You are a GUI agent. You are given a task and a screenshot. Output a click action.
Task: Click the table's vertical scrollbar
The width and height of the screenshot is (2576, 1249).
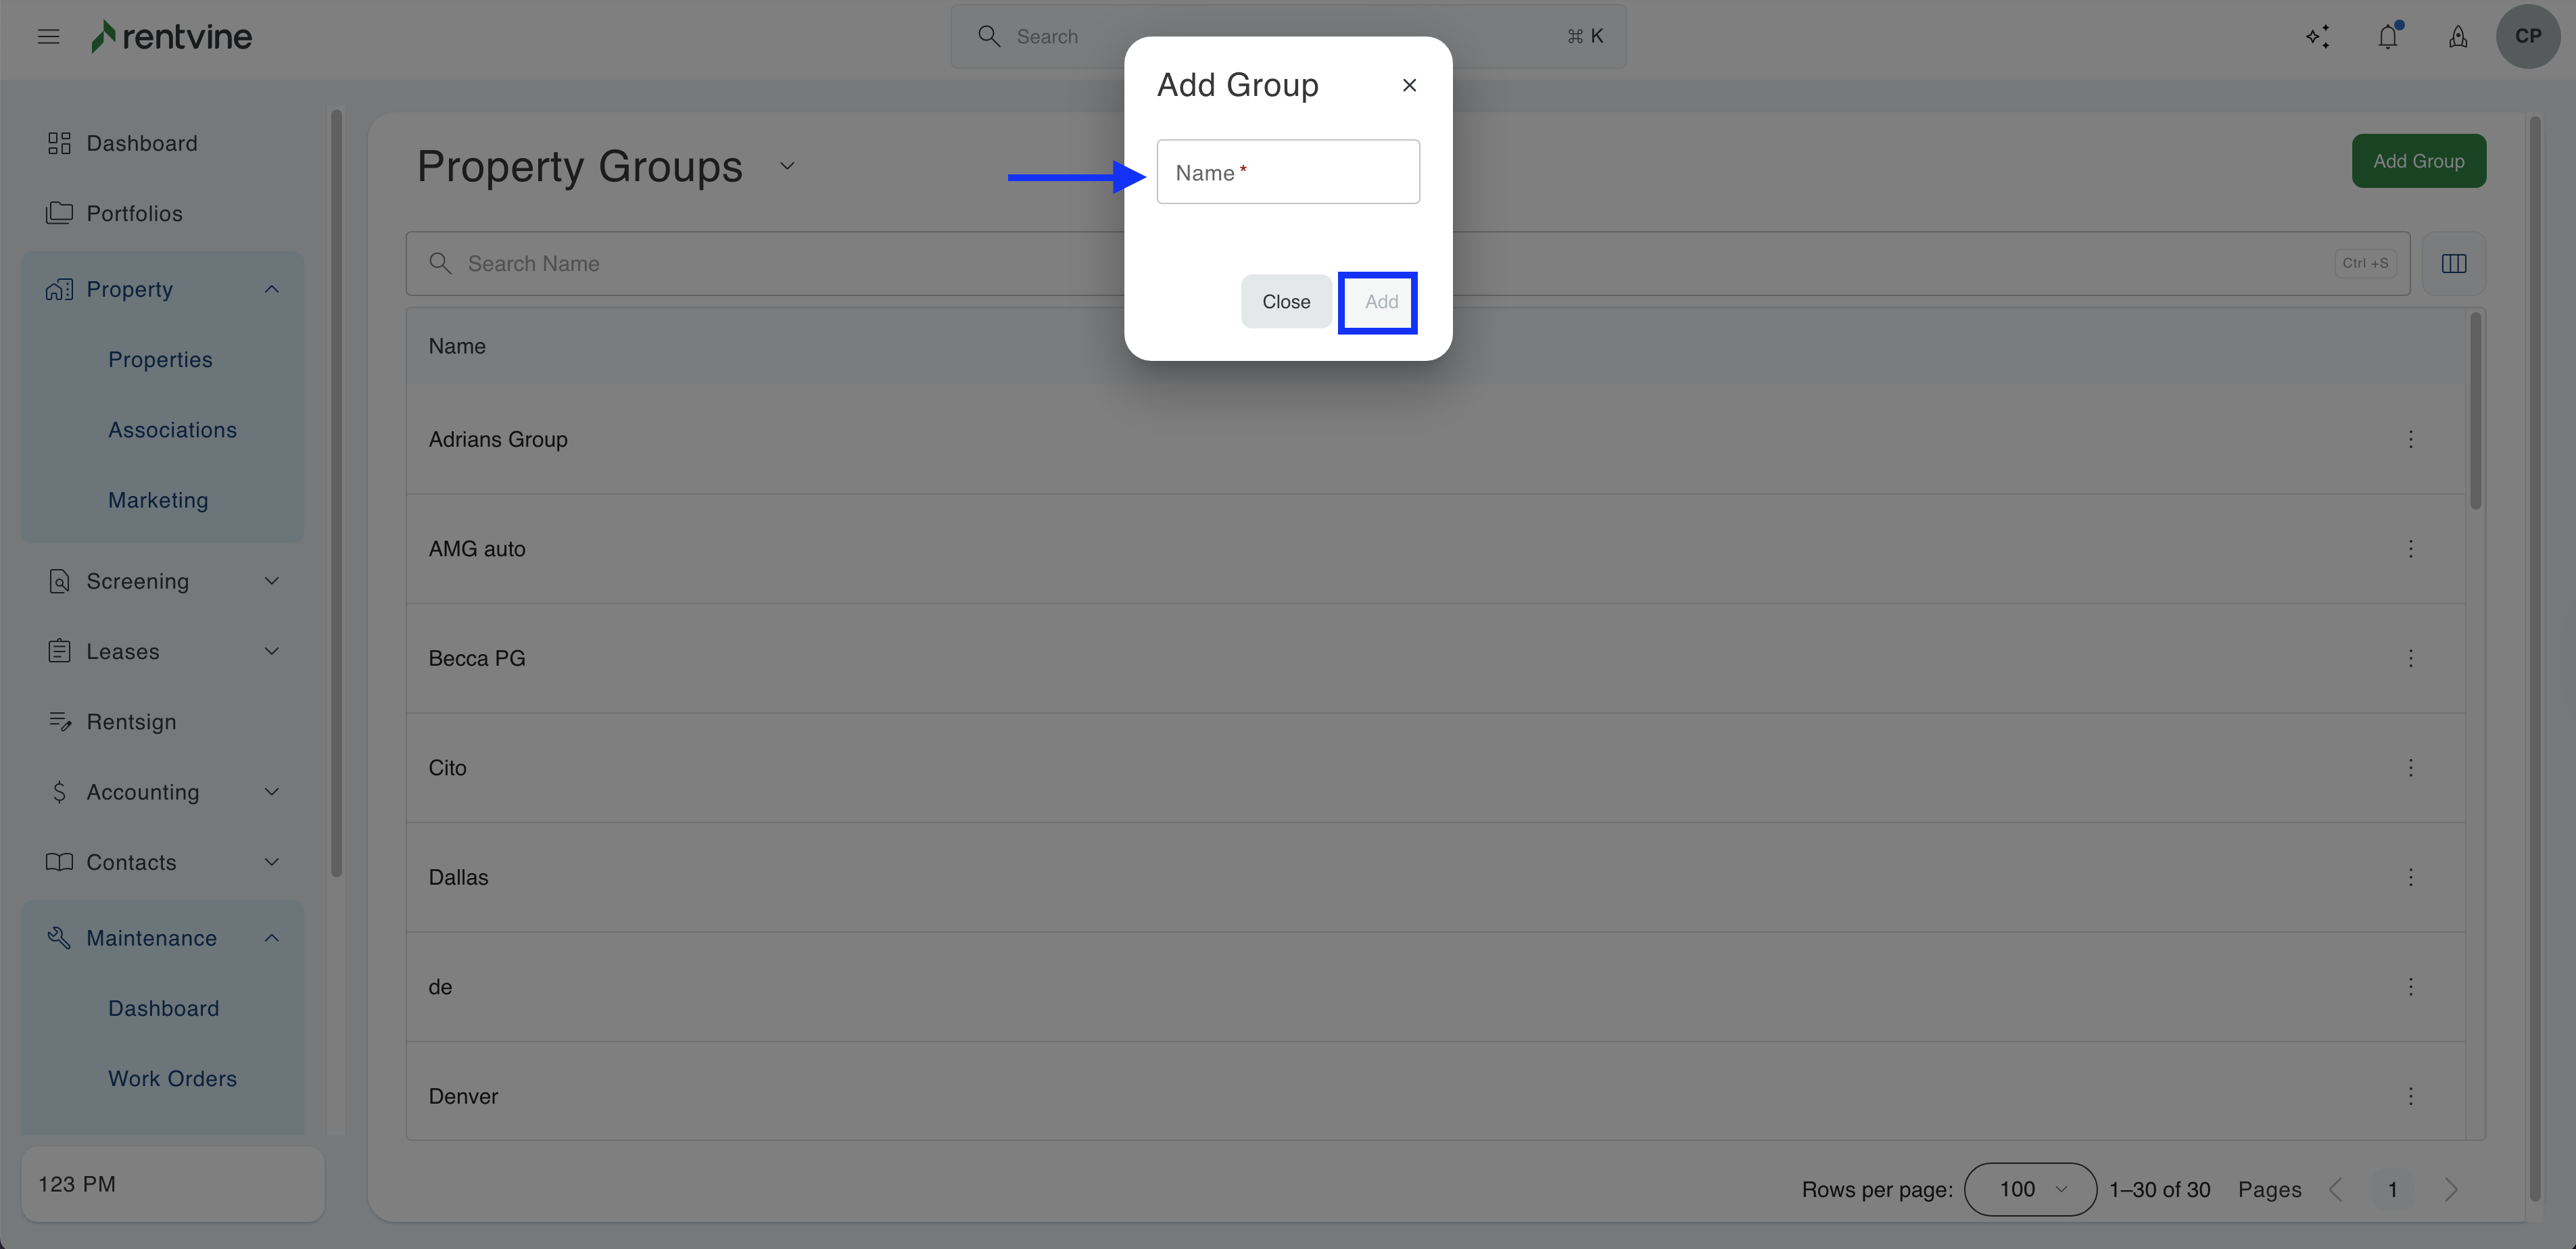click(2475, 410)
